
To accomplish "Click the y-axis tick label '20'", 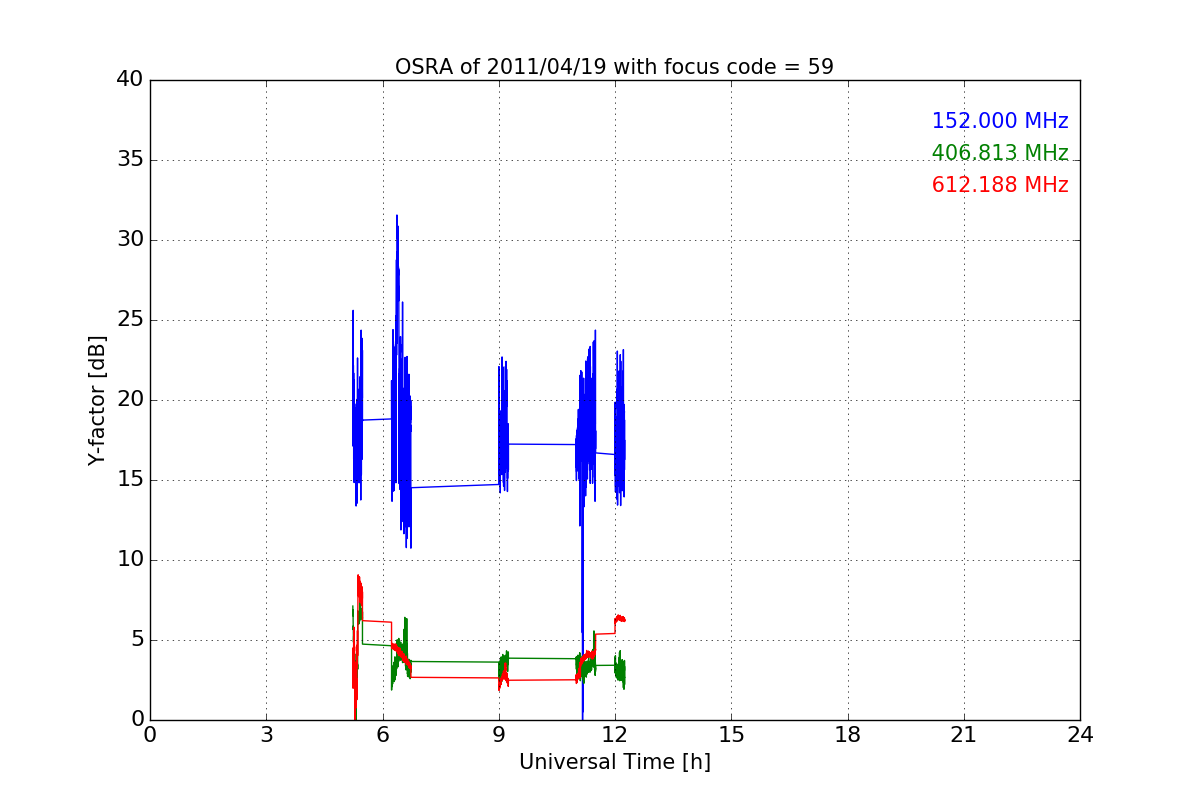I will point(130,400).
